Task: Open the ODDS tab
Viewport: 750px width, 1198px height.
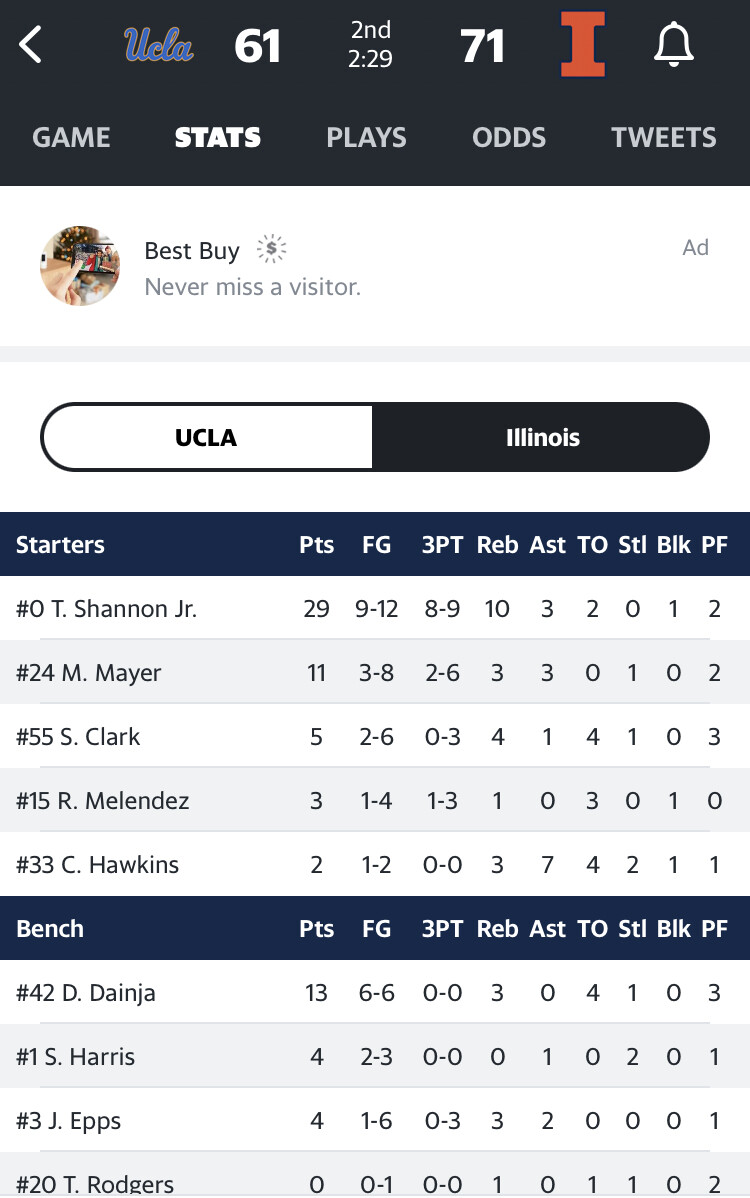Action: [x=509, y=137]
